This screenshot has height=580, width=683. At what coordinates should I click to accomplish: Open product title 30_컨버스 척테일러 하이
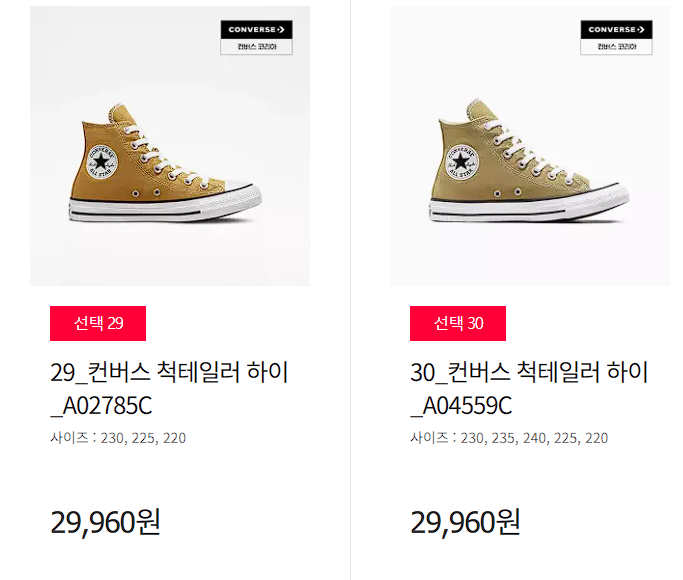click(529, 372)
